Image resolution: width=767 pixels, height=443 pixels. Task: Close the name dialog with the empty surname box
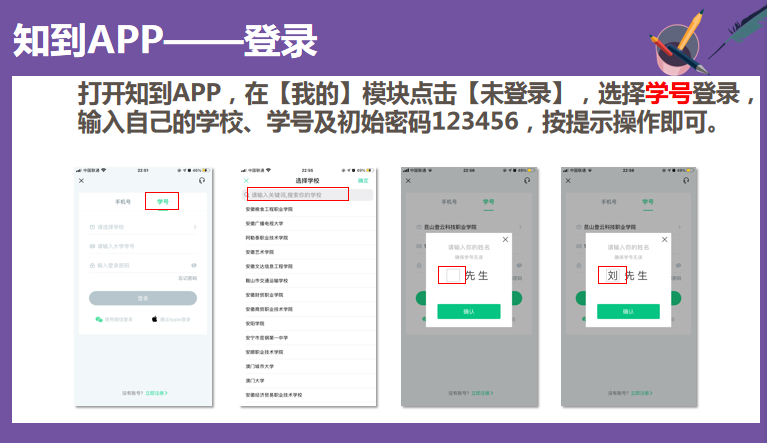click(505, 240)
